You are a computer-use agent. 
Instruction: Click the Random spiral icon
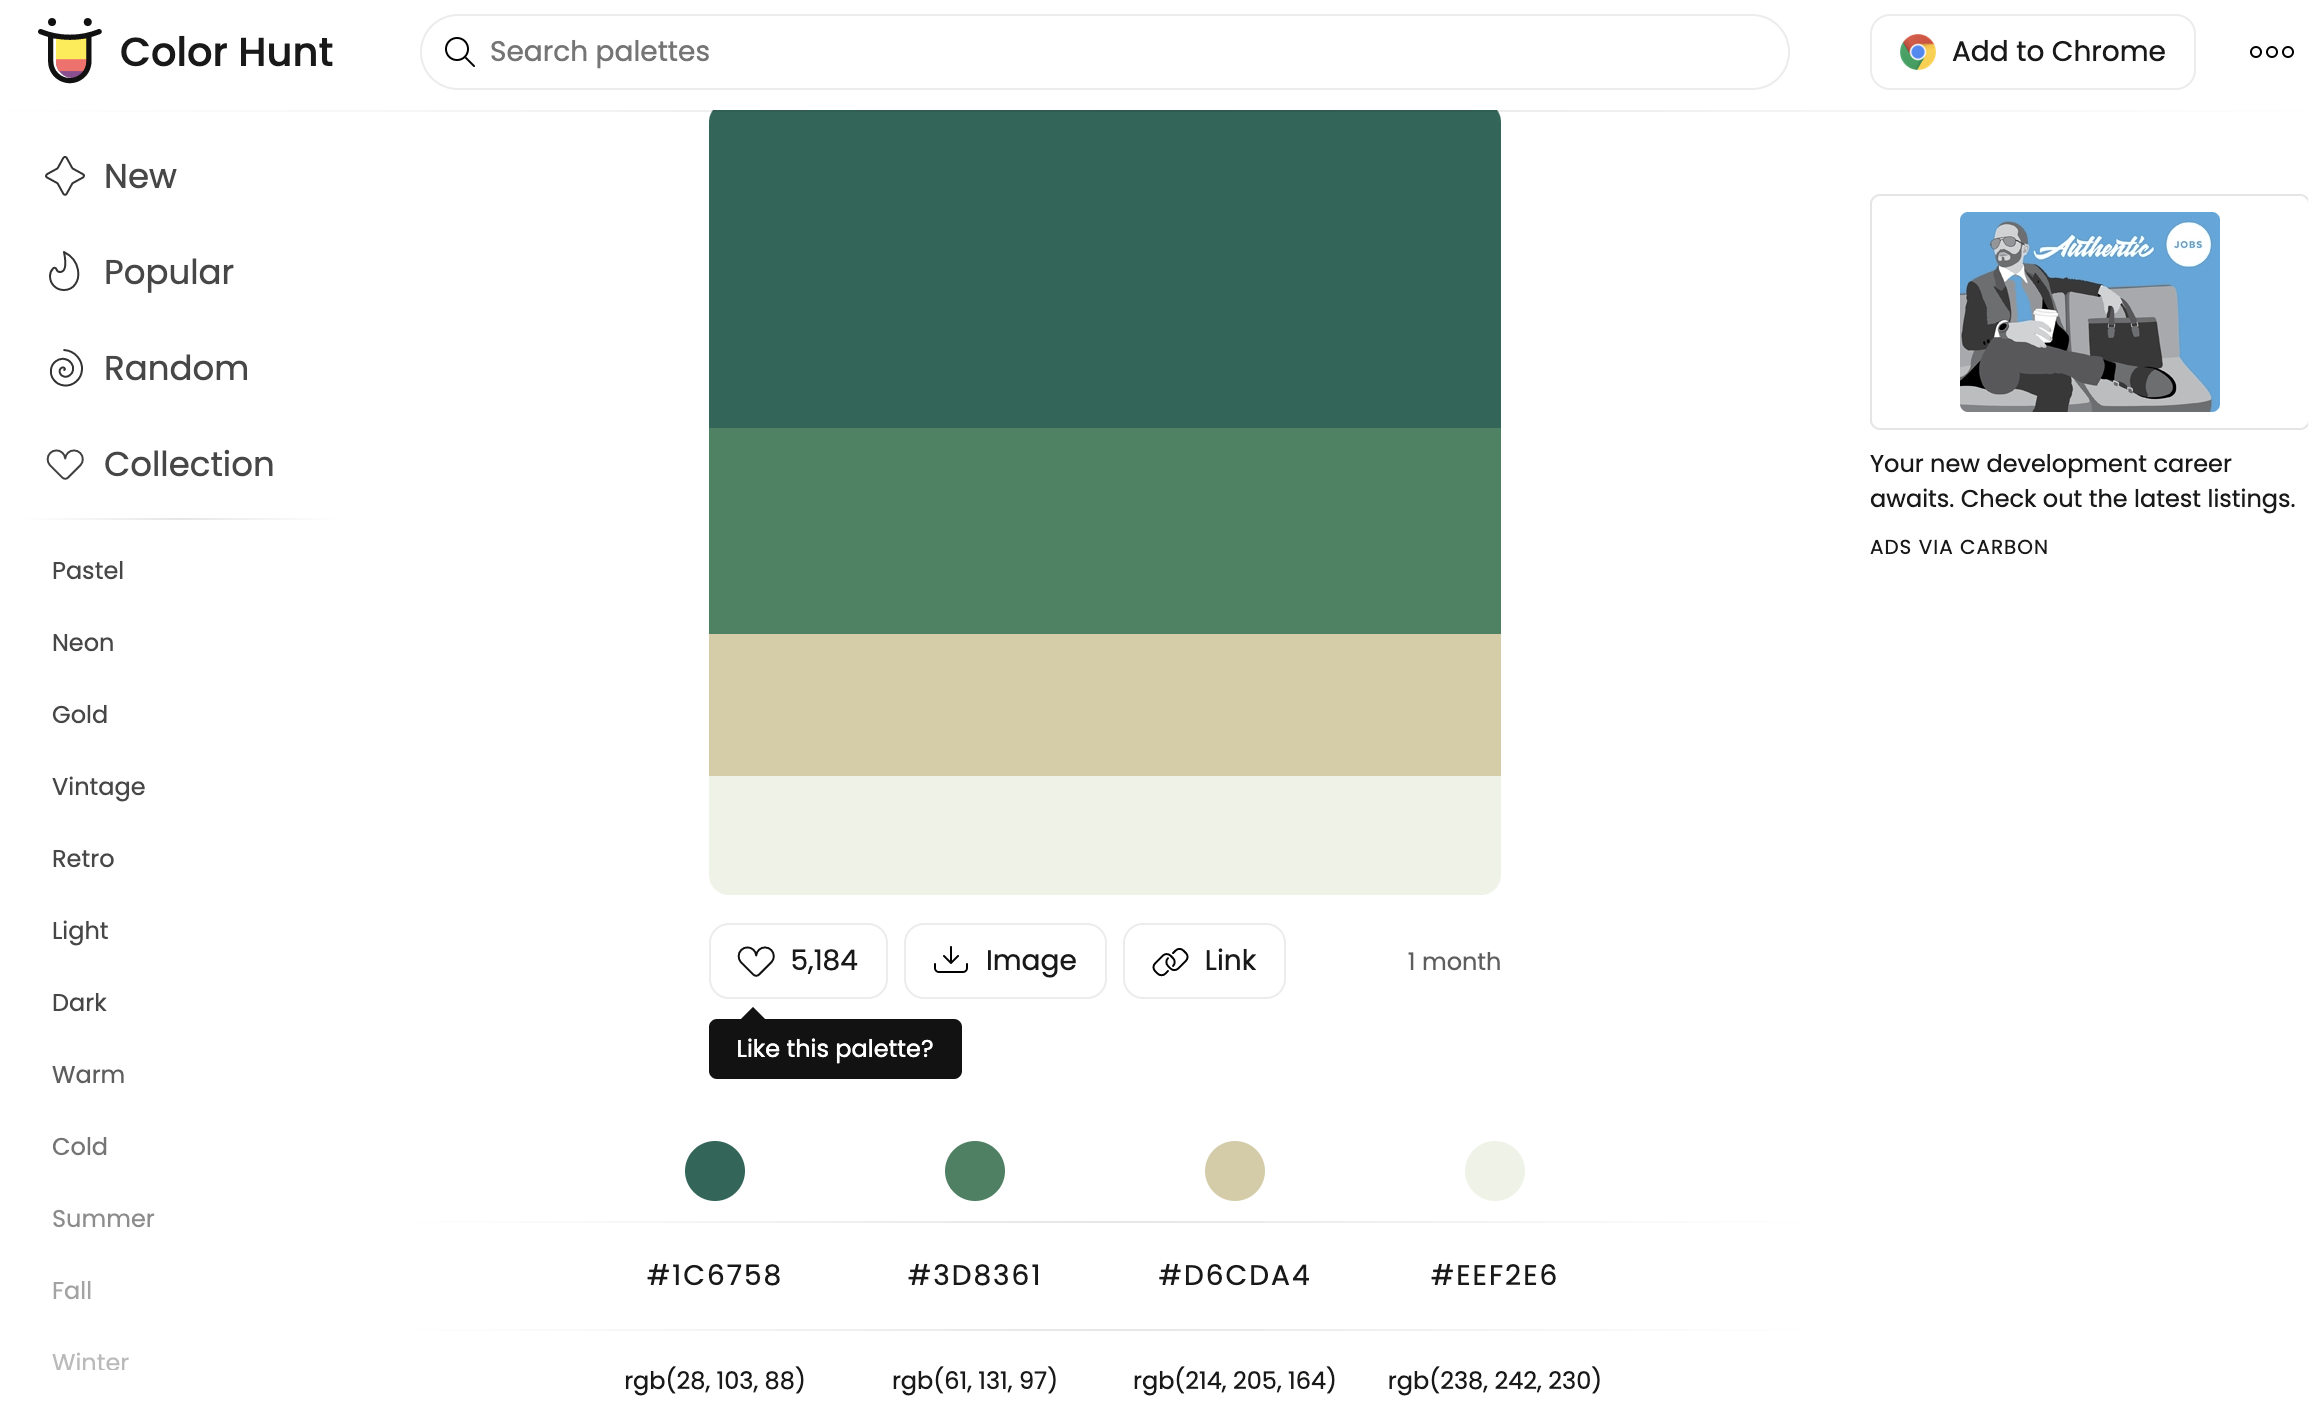coord(66,368)
